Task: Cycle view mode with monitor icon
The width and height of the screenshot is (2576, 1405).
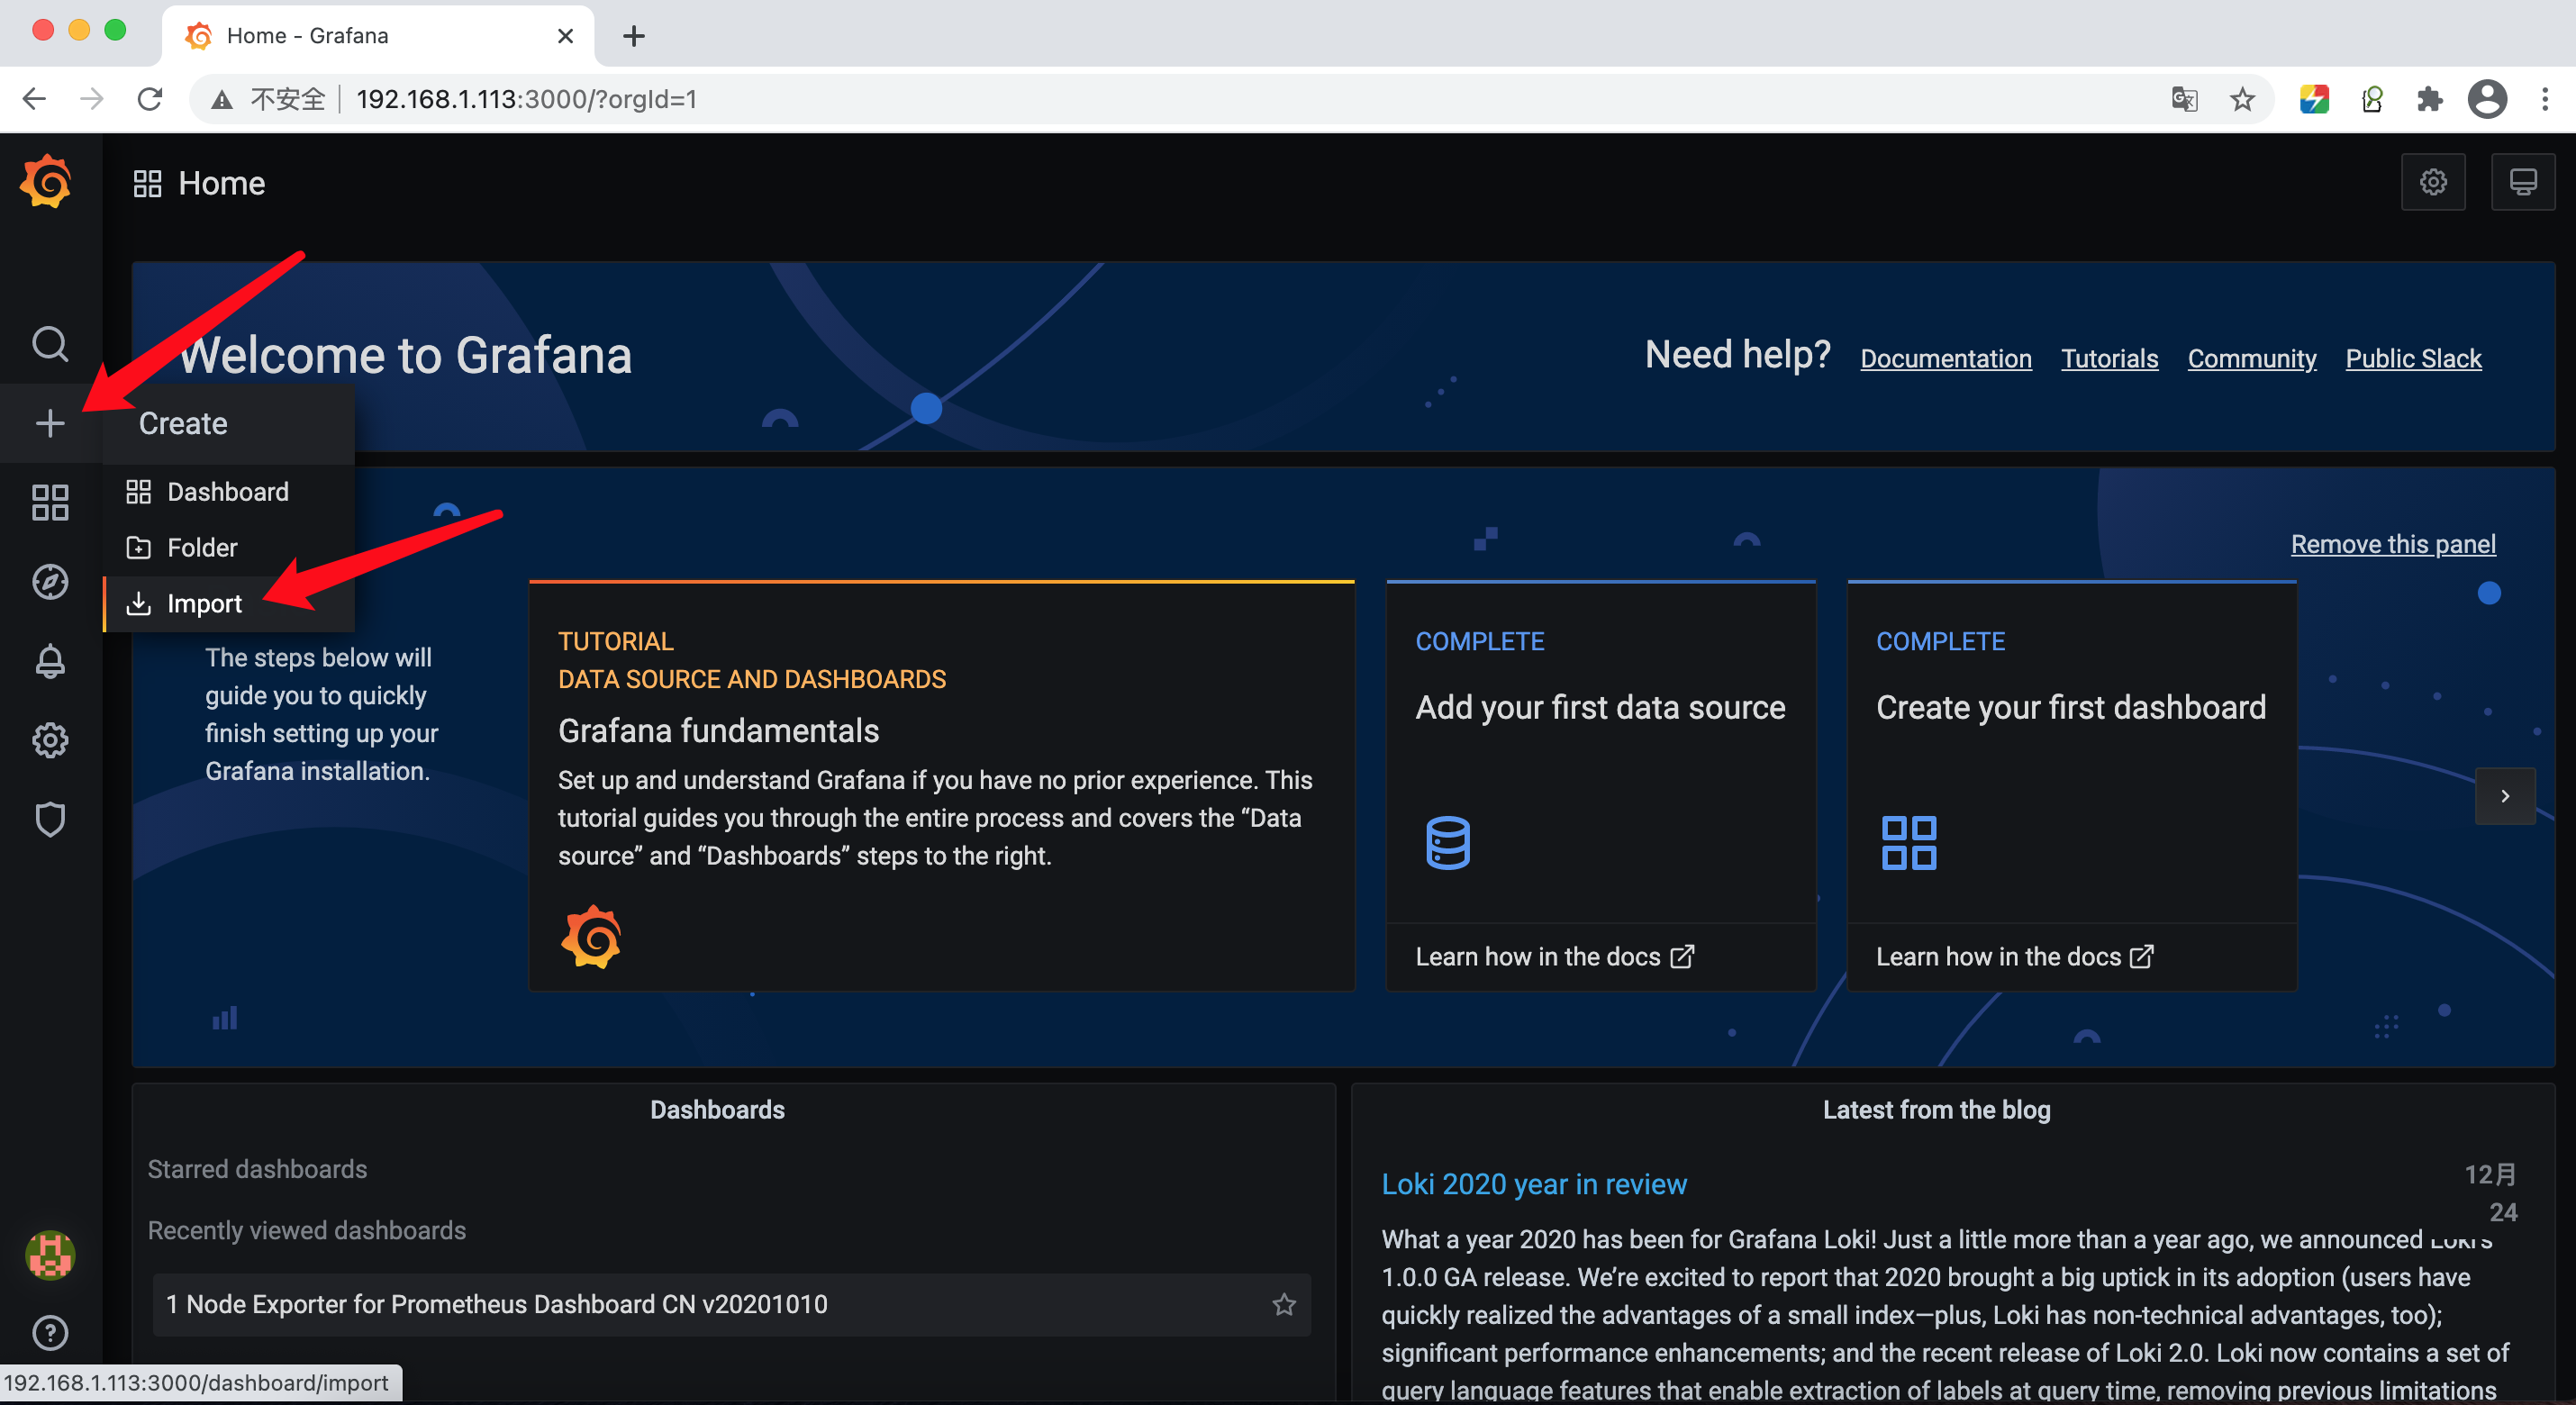Action: coord(2522,182)
